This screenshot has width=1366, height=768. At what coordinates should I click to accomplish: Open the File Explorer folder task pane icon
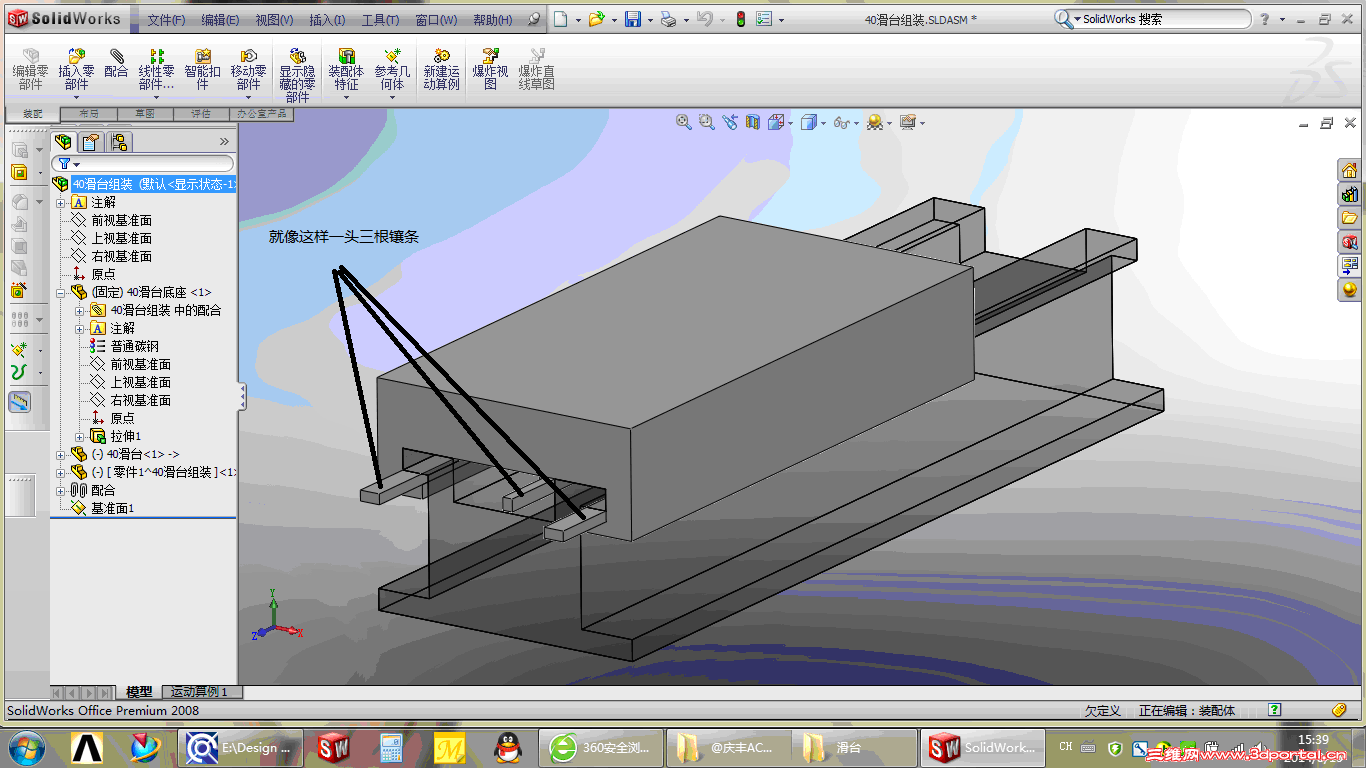(1350, 218)
